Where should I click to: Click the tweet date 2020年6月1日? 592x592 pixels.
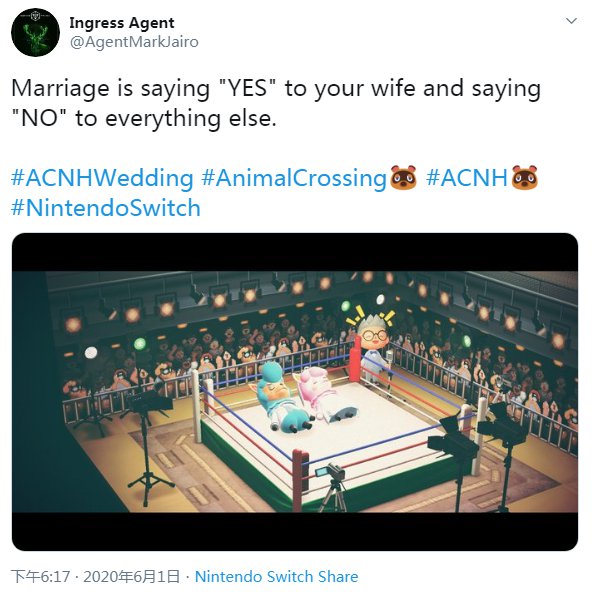point(131,577)
